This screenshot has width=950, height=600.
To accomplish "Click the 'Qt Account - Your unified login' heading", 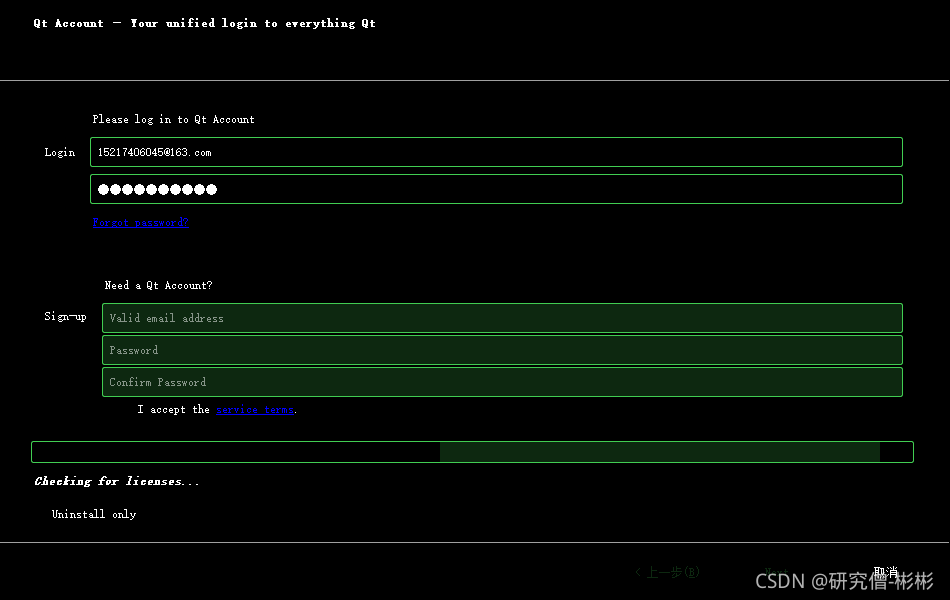I will [205, 23].
